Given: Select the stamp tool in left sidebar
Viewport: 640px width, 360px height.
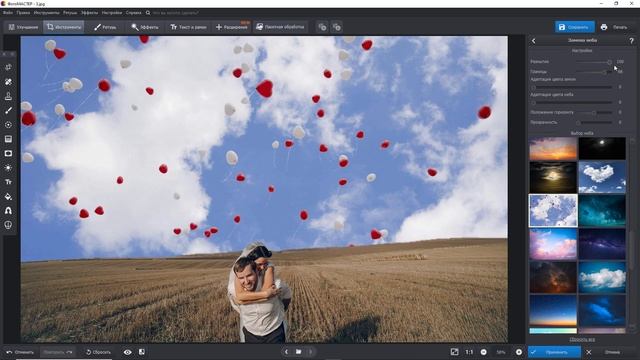Looking at the screenshot, I should [x=8, y=96].
